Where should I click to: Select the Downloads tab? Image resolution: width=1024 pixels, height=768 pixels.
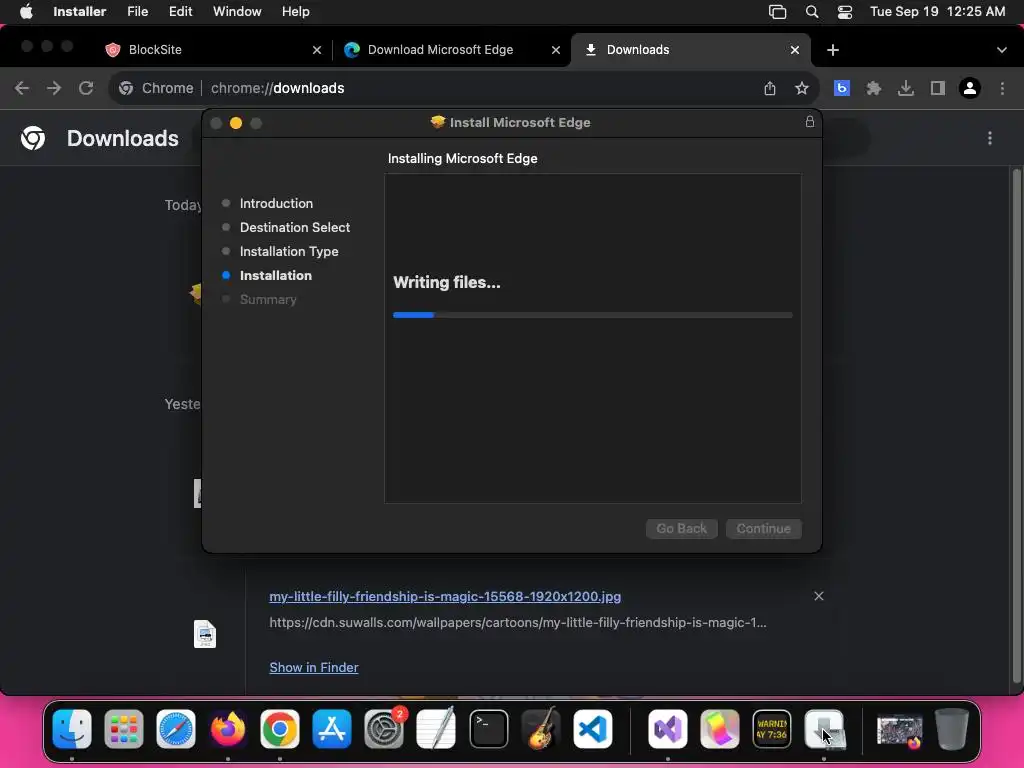point(691,50)
